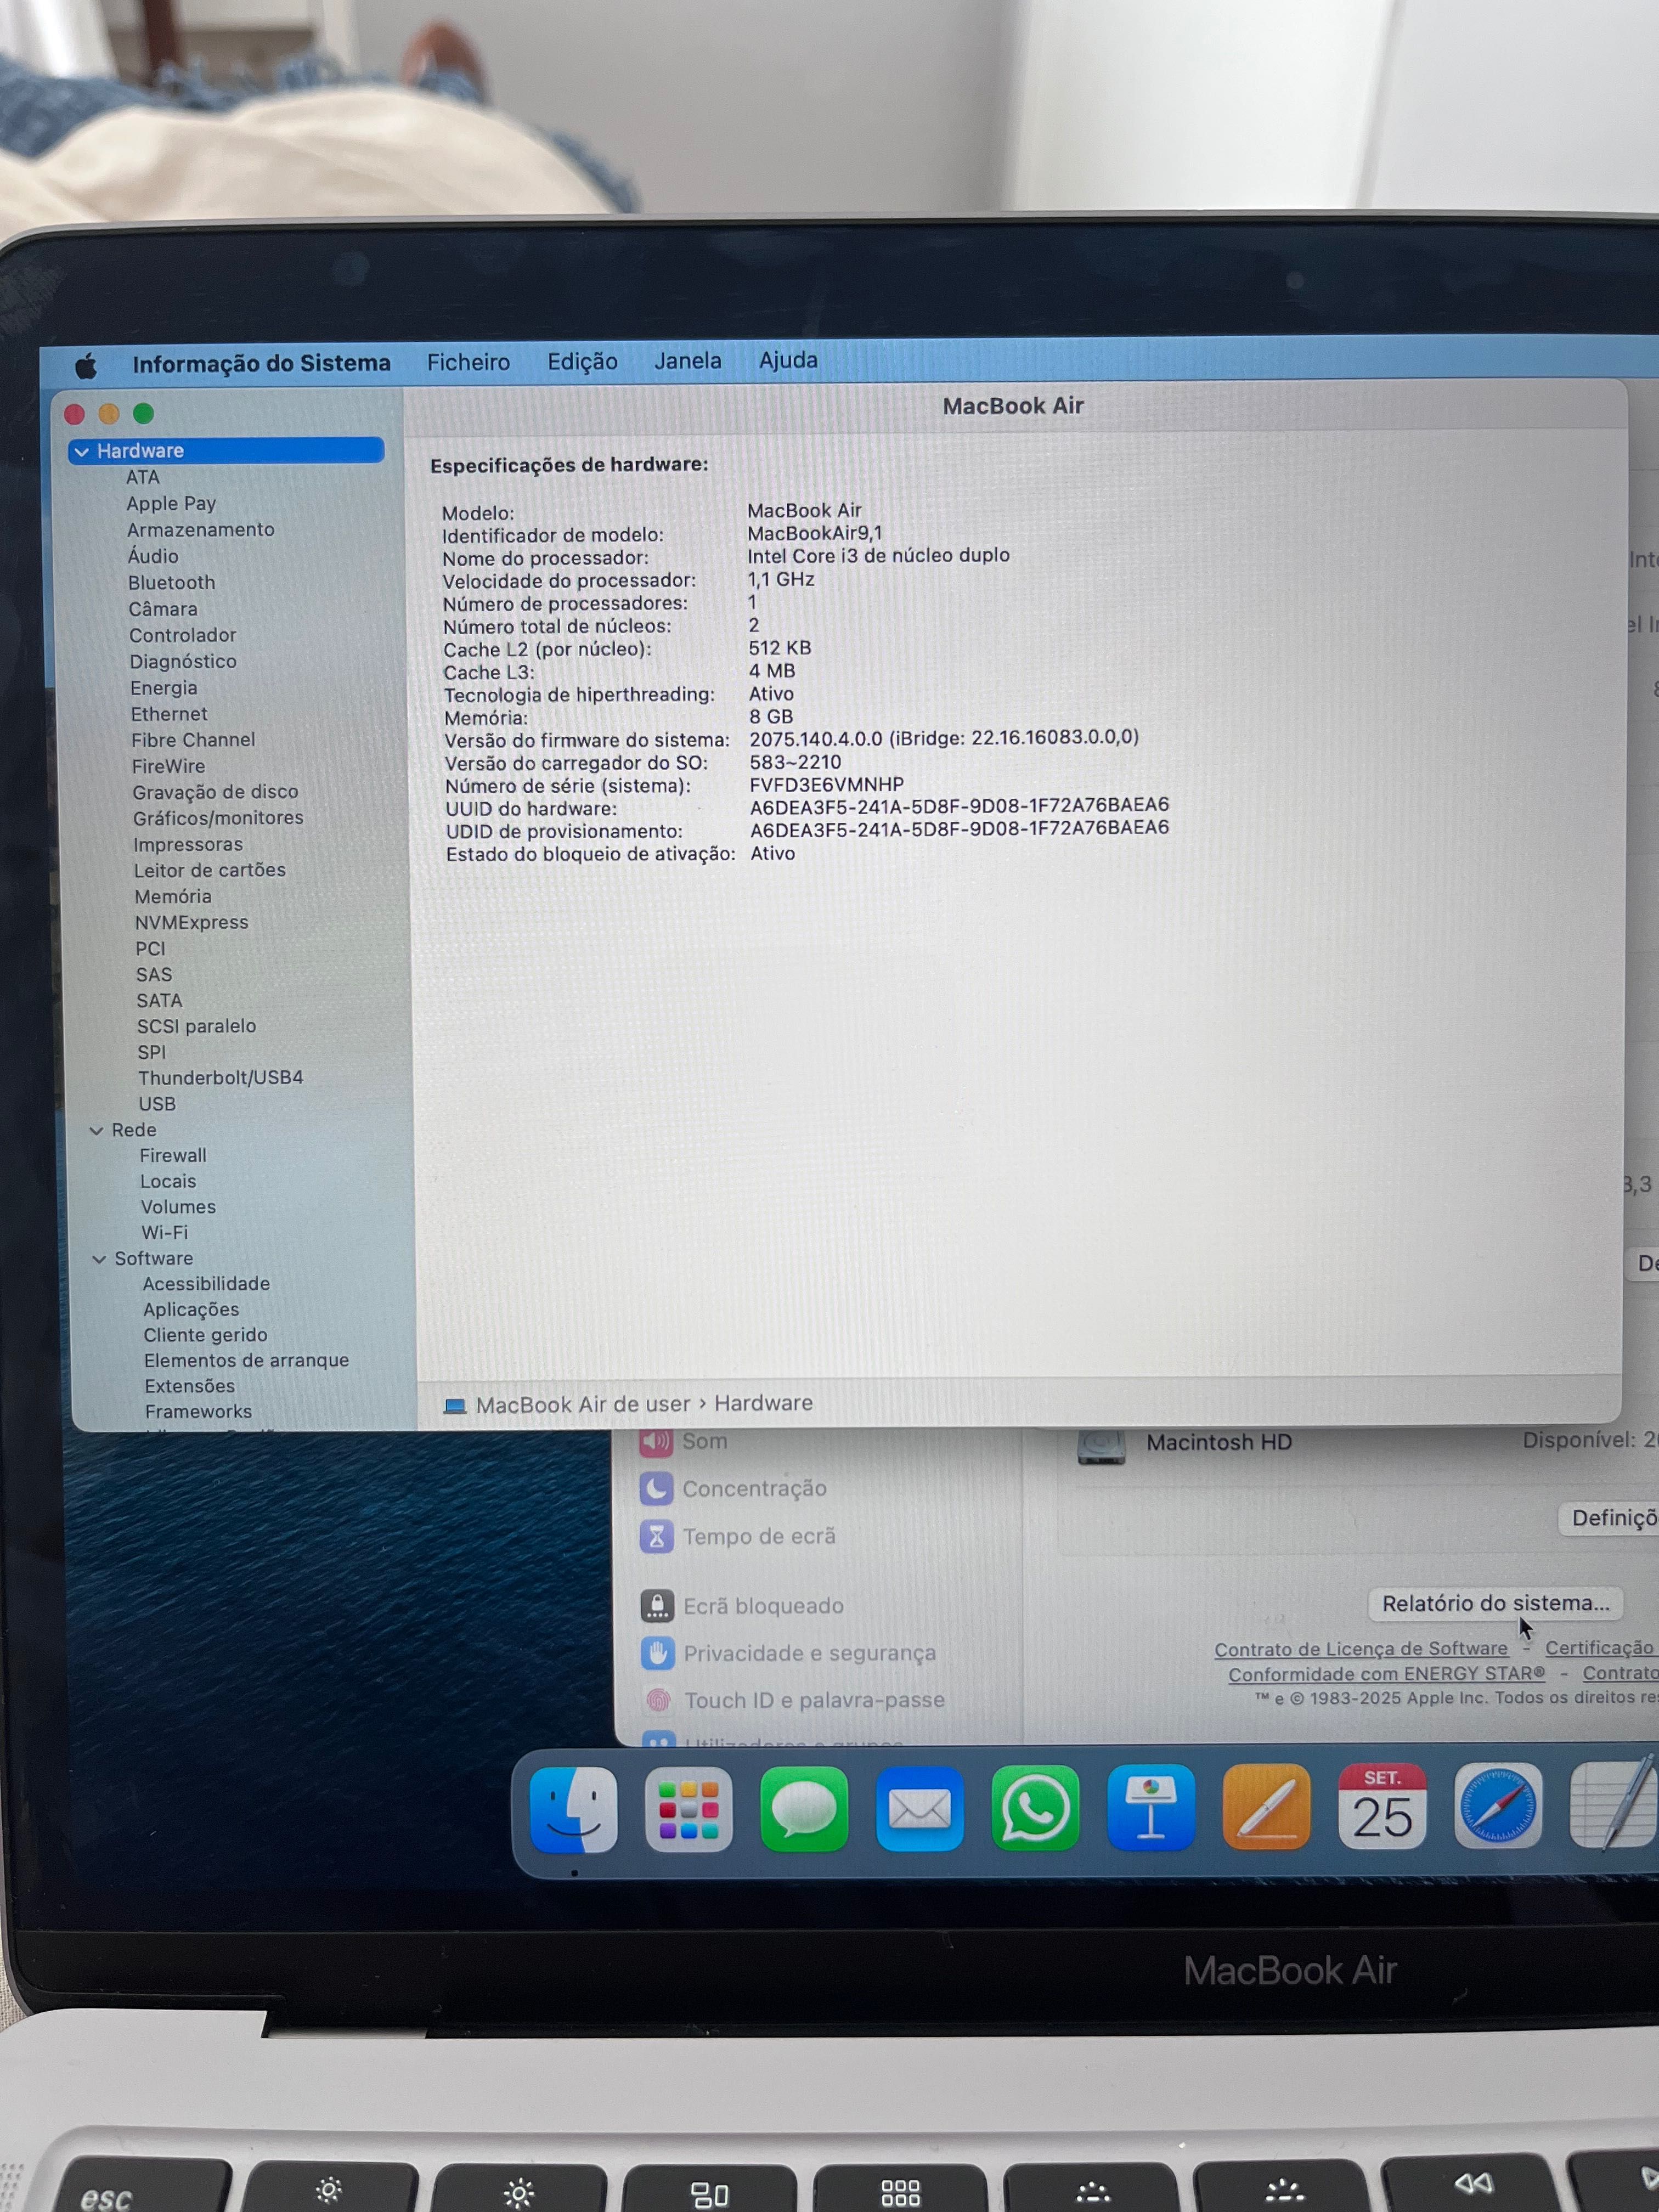This screenshot has width=1659, height=2212.
Task: Collapse the Rede section chevron
Action: (97, 1131)
